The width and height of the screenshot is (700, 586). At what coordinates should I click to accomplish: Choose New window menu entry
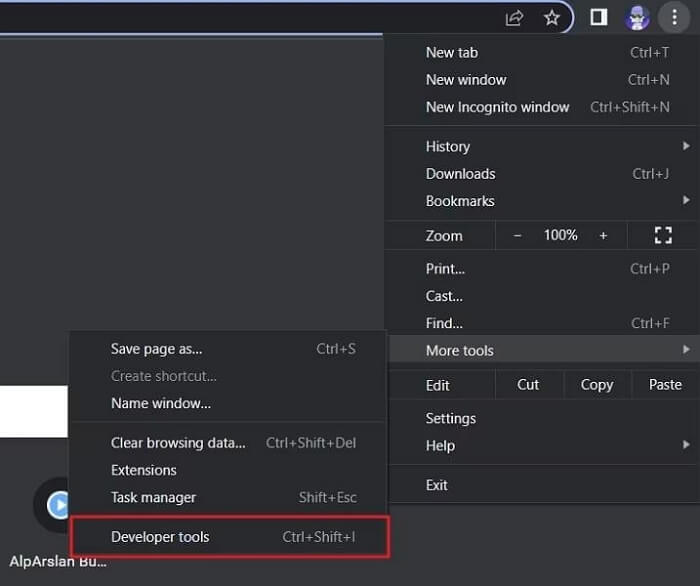coord(542,80)
